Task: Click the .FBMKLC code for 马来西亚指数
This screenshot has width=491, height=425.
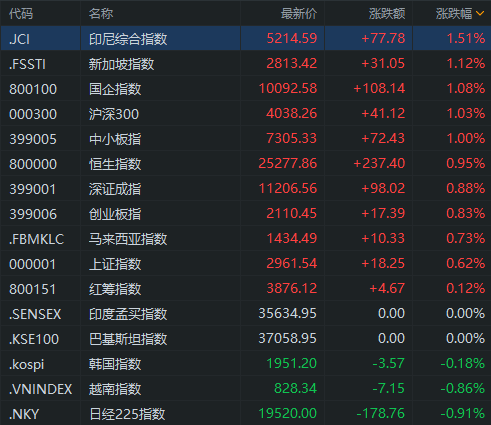Action: point(36,239)
